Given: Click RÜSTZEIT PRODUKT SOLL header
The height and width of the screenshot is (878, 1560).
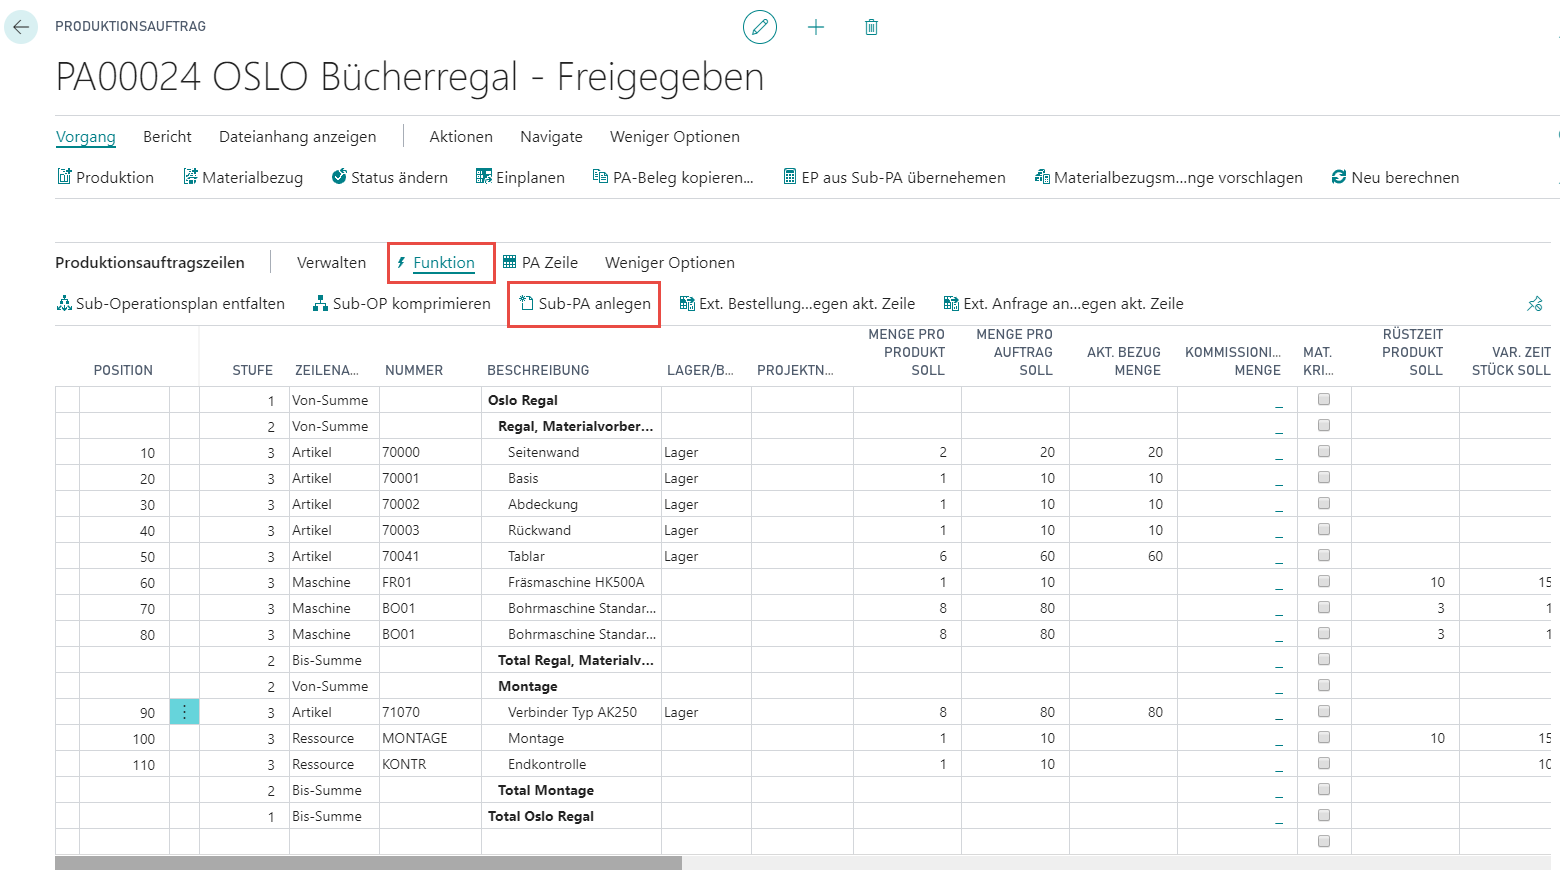Looking at the screenshot, I should tap(1413, 352).
